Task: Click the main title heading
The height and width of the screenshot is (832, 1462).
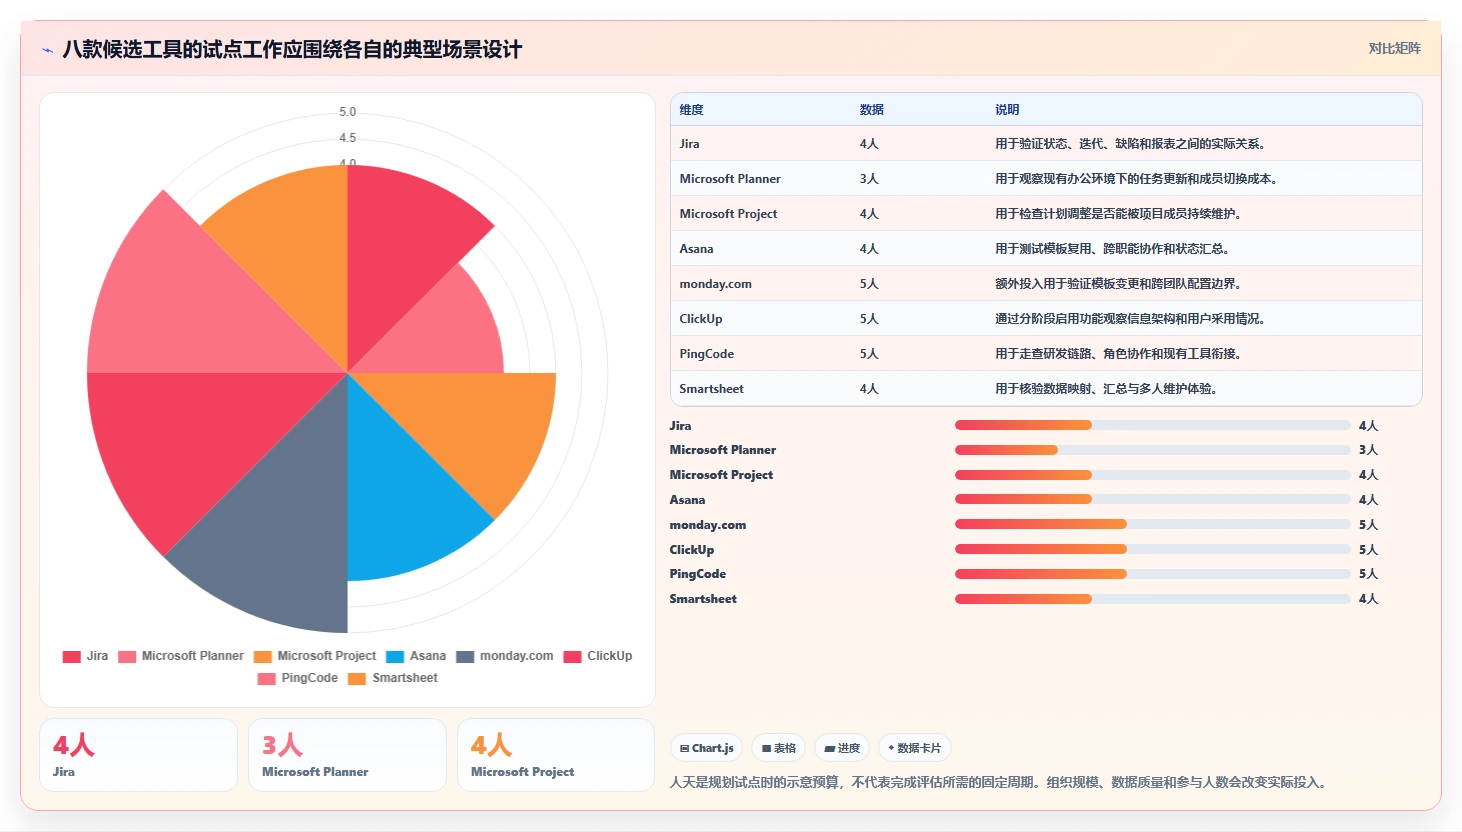Action: click(x=292, y=50)
